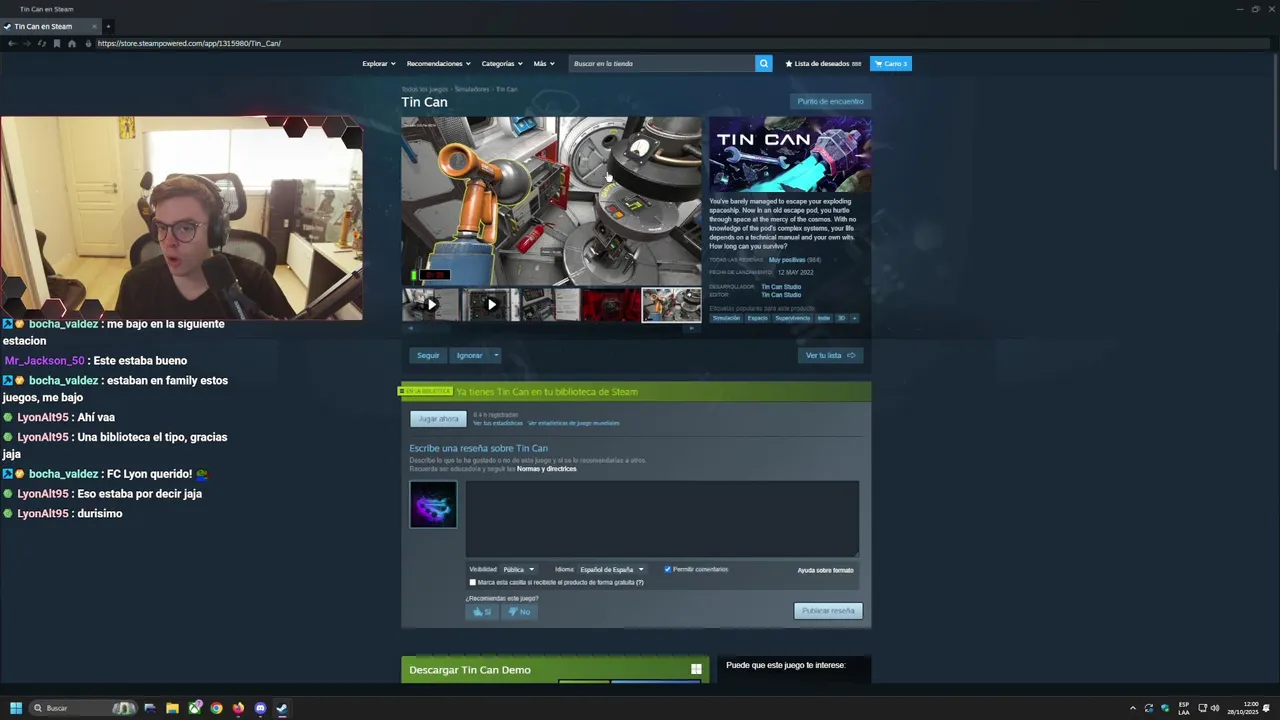Click the Sí thumbs-up recommend button
1280x720 pixels.
pyautogui.click(x=482, y=612)
